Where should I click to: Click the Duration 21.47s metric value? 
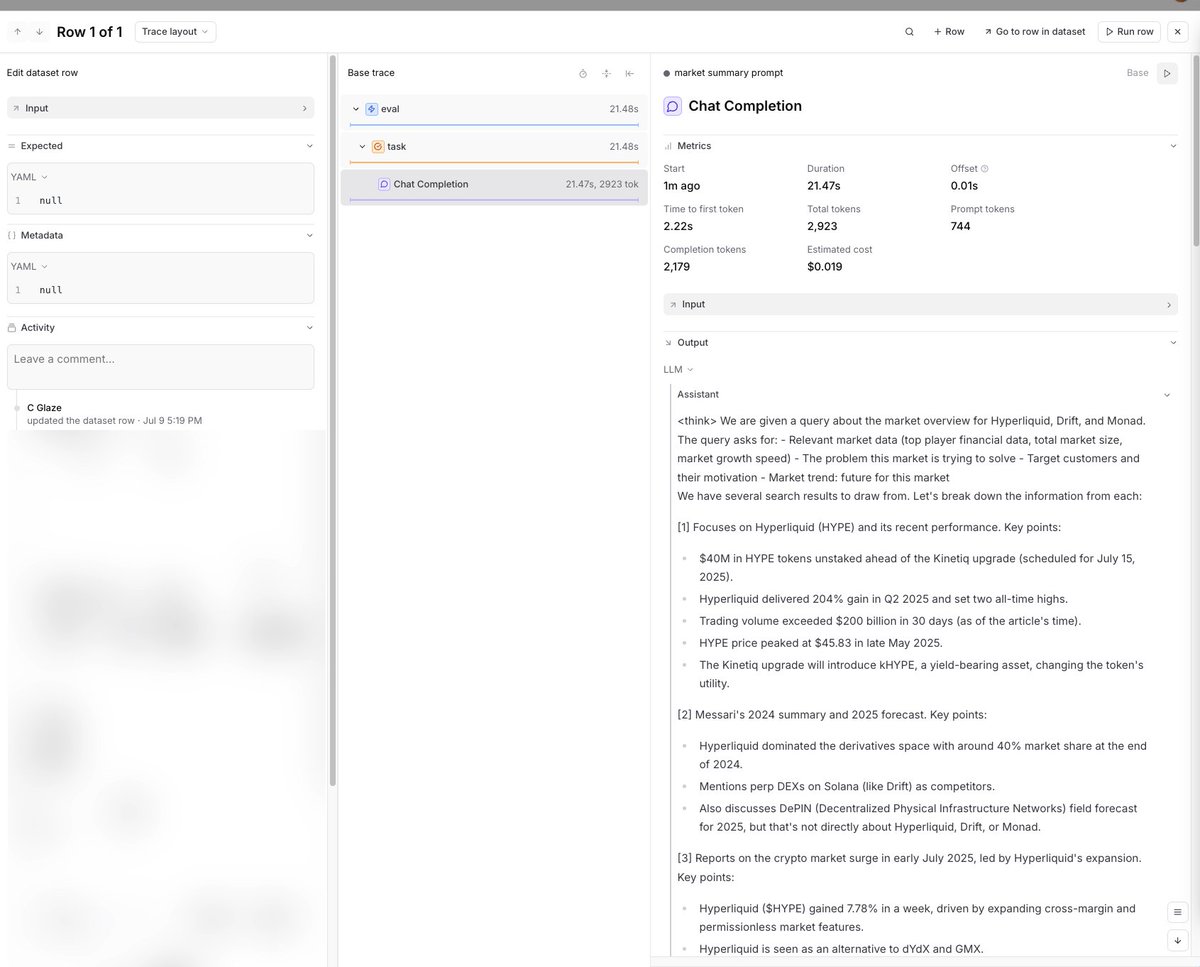coord(824,186)
